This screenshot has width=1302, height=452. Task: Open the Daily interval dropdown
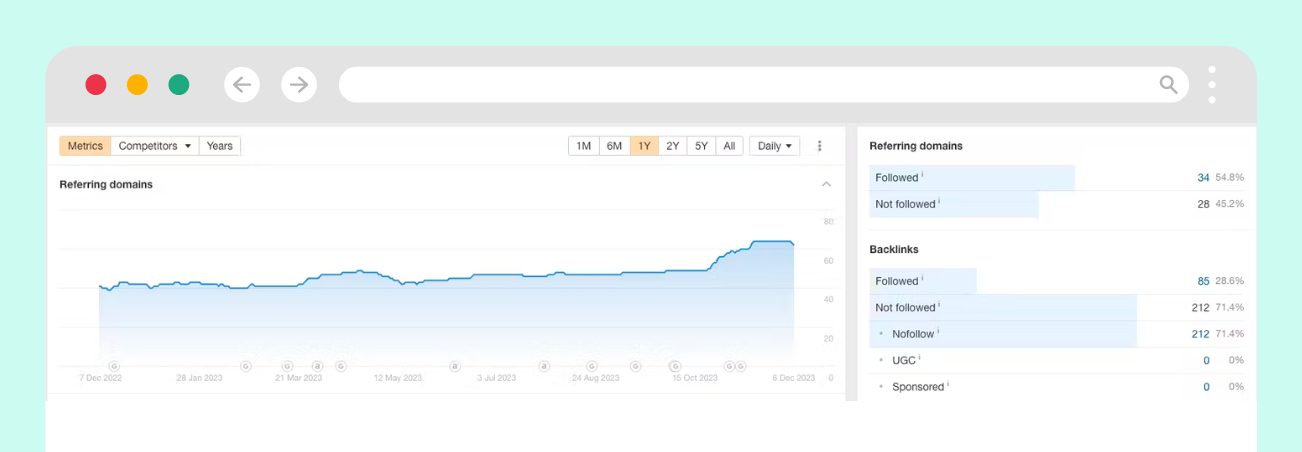[x=774, y=146]
